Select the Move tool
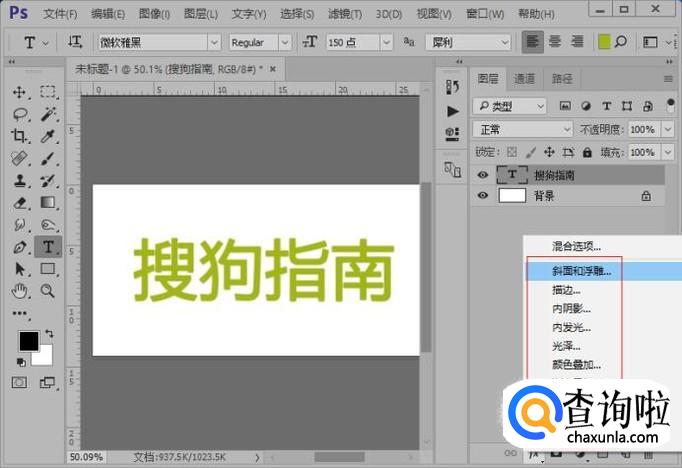Screen dimensions: 682x468 pos(19,92)
